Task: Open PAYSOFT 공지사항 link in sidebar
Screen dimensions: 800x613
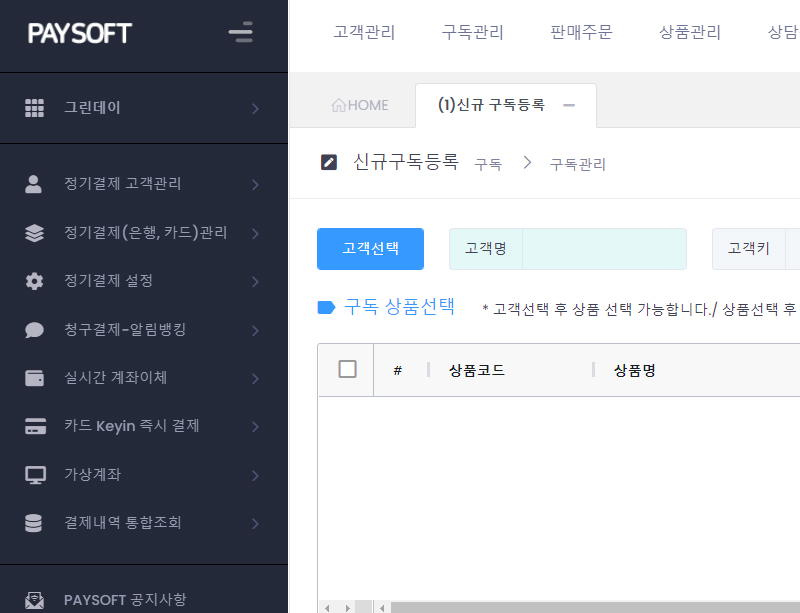Action: (x=125, y=599)
